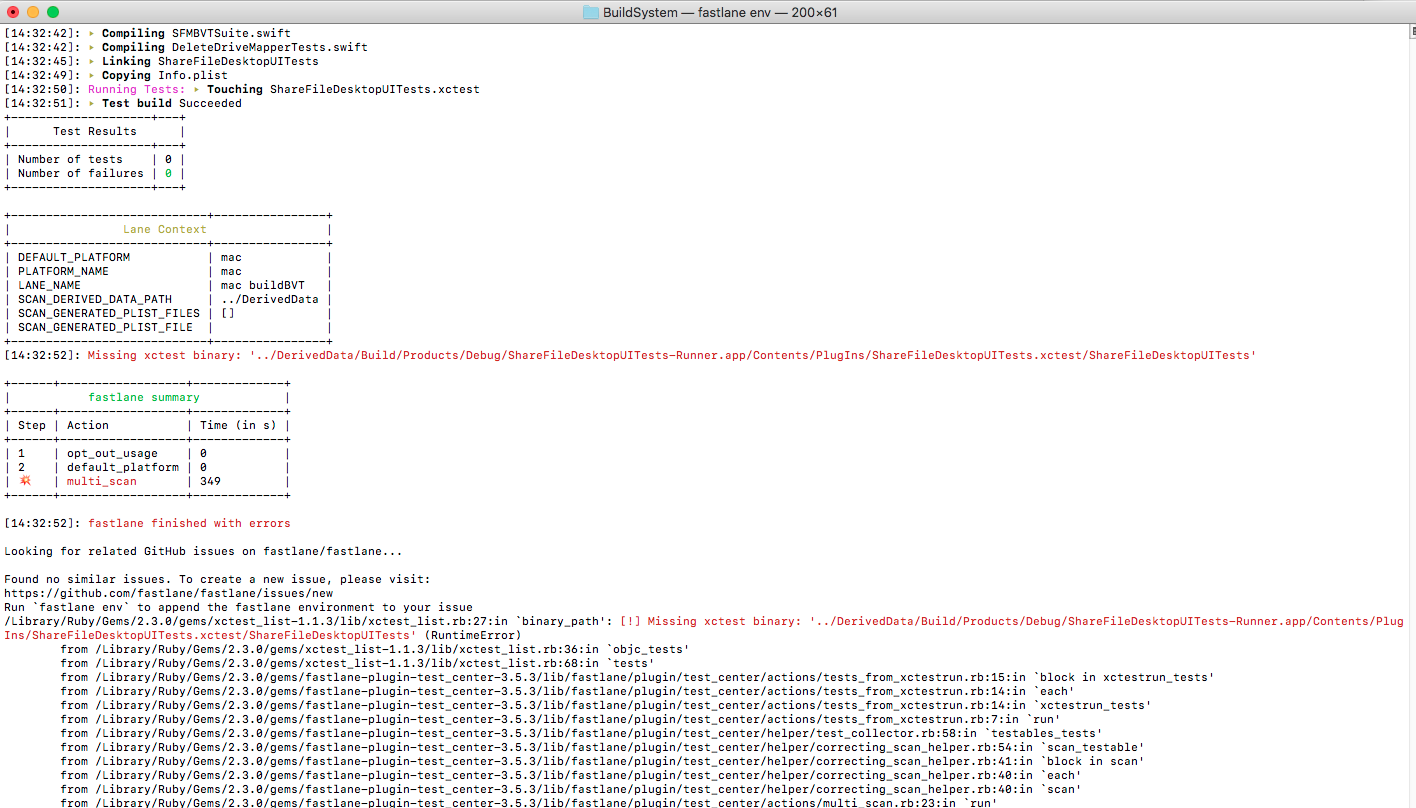Screen dimensions: 1416x808
Task: Click the 'SCAN_DERIVED_DATA_PATH' key
Action: click(x=95, y=299)
